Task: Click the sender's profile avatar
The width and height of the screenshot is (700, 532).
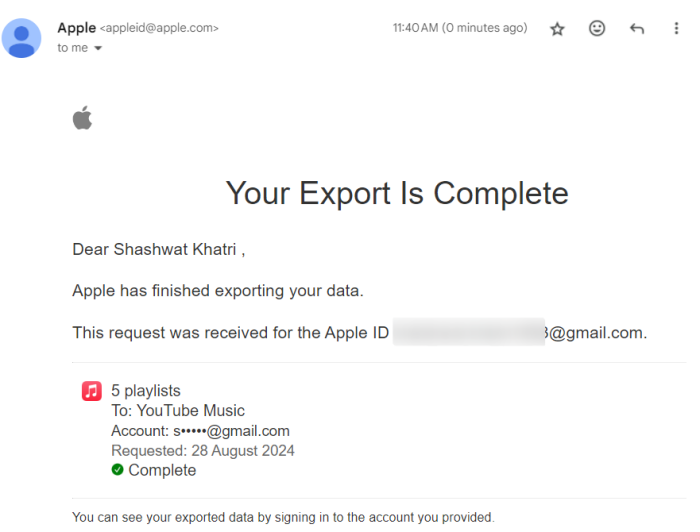Action: click(x=22, y=38)
